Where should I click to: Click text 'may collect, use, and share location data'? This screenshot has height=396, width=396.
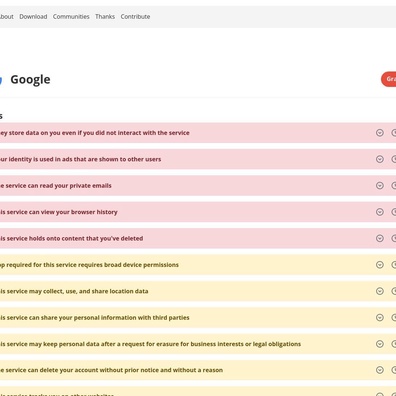88,291
